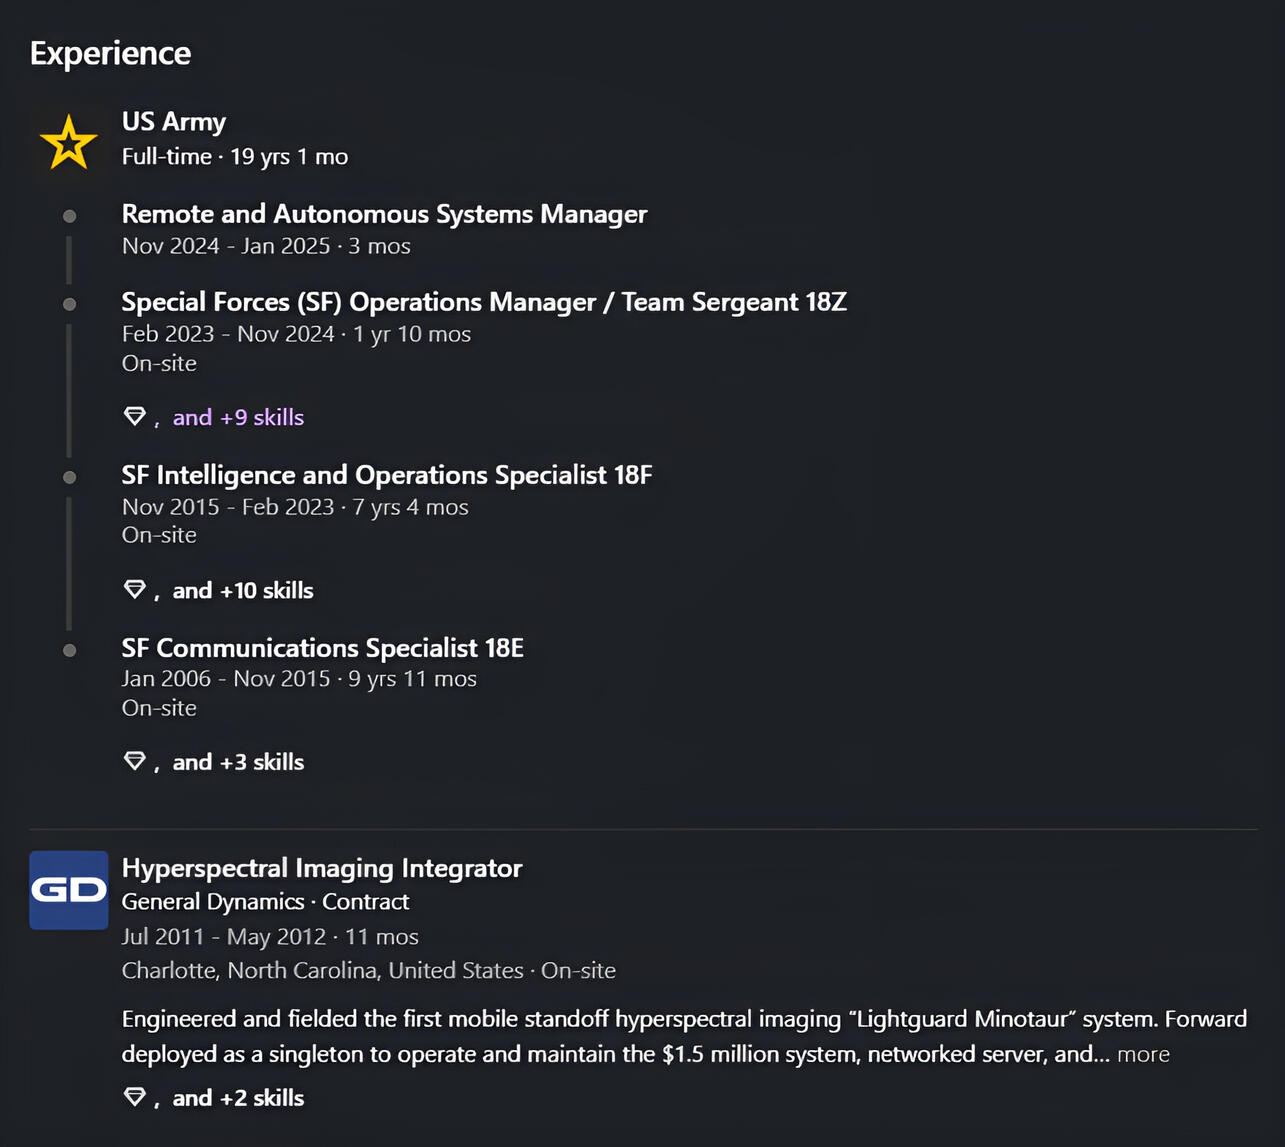Expand "and +9 skills" for Team Sergeant role
The image size is (1285, 1147).
[x=238, y=417]
